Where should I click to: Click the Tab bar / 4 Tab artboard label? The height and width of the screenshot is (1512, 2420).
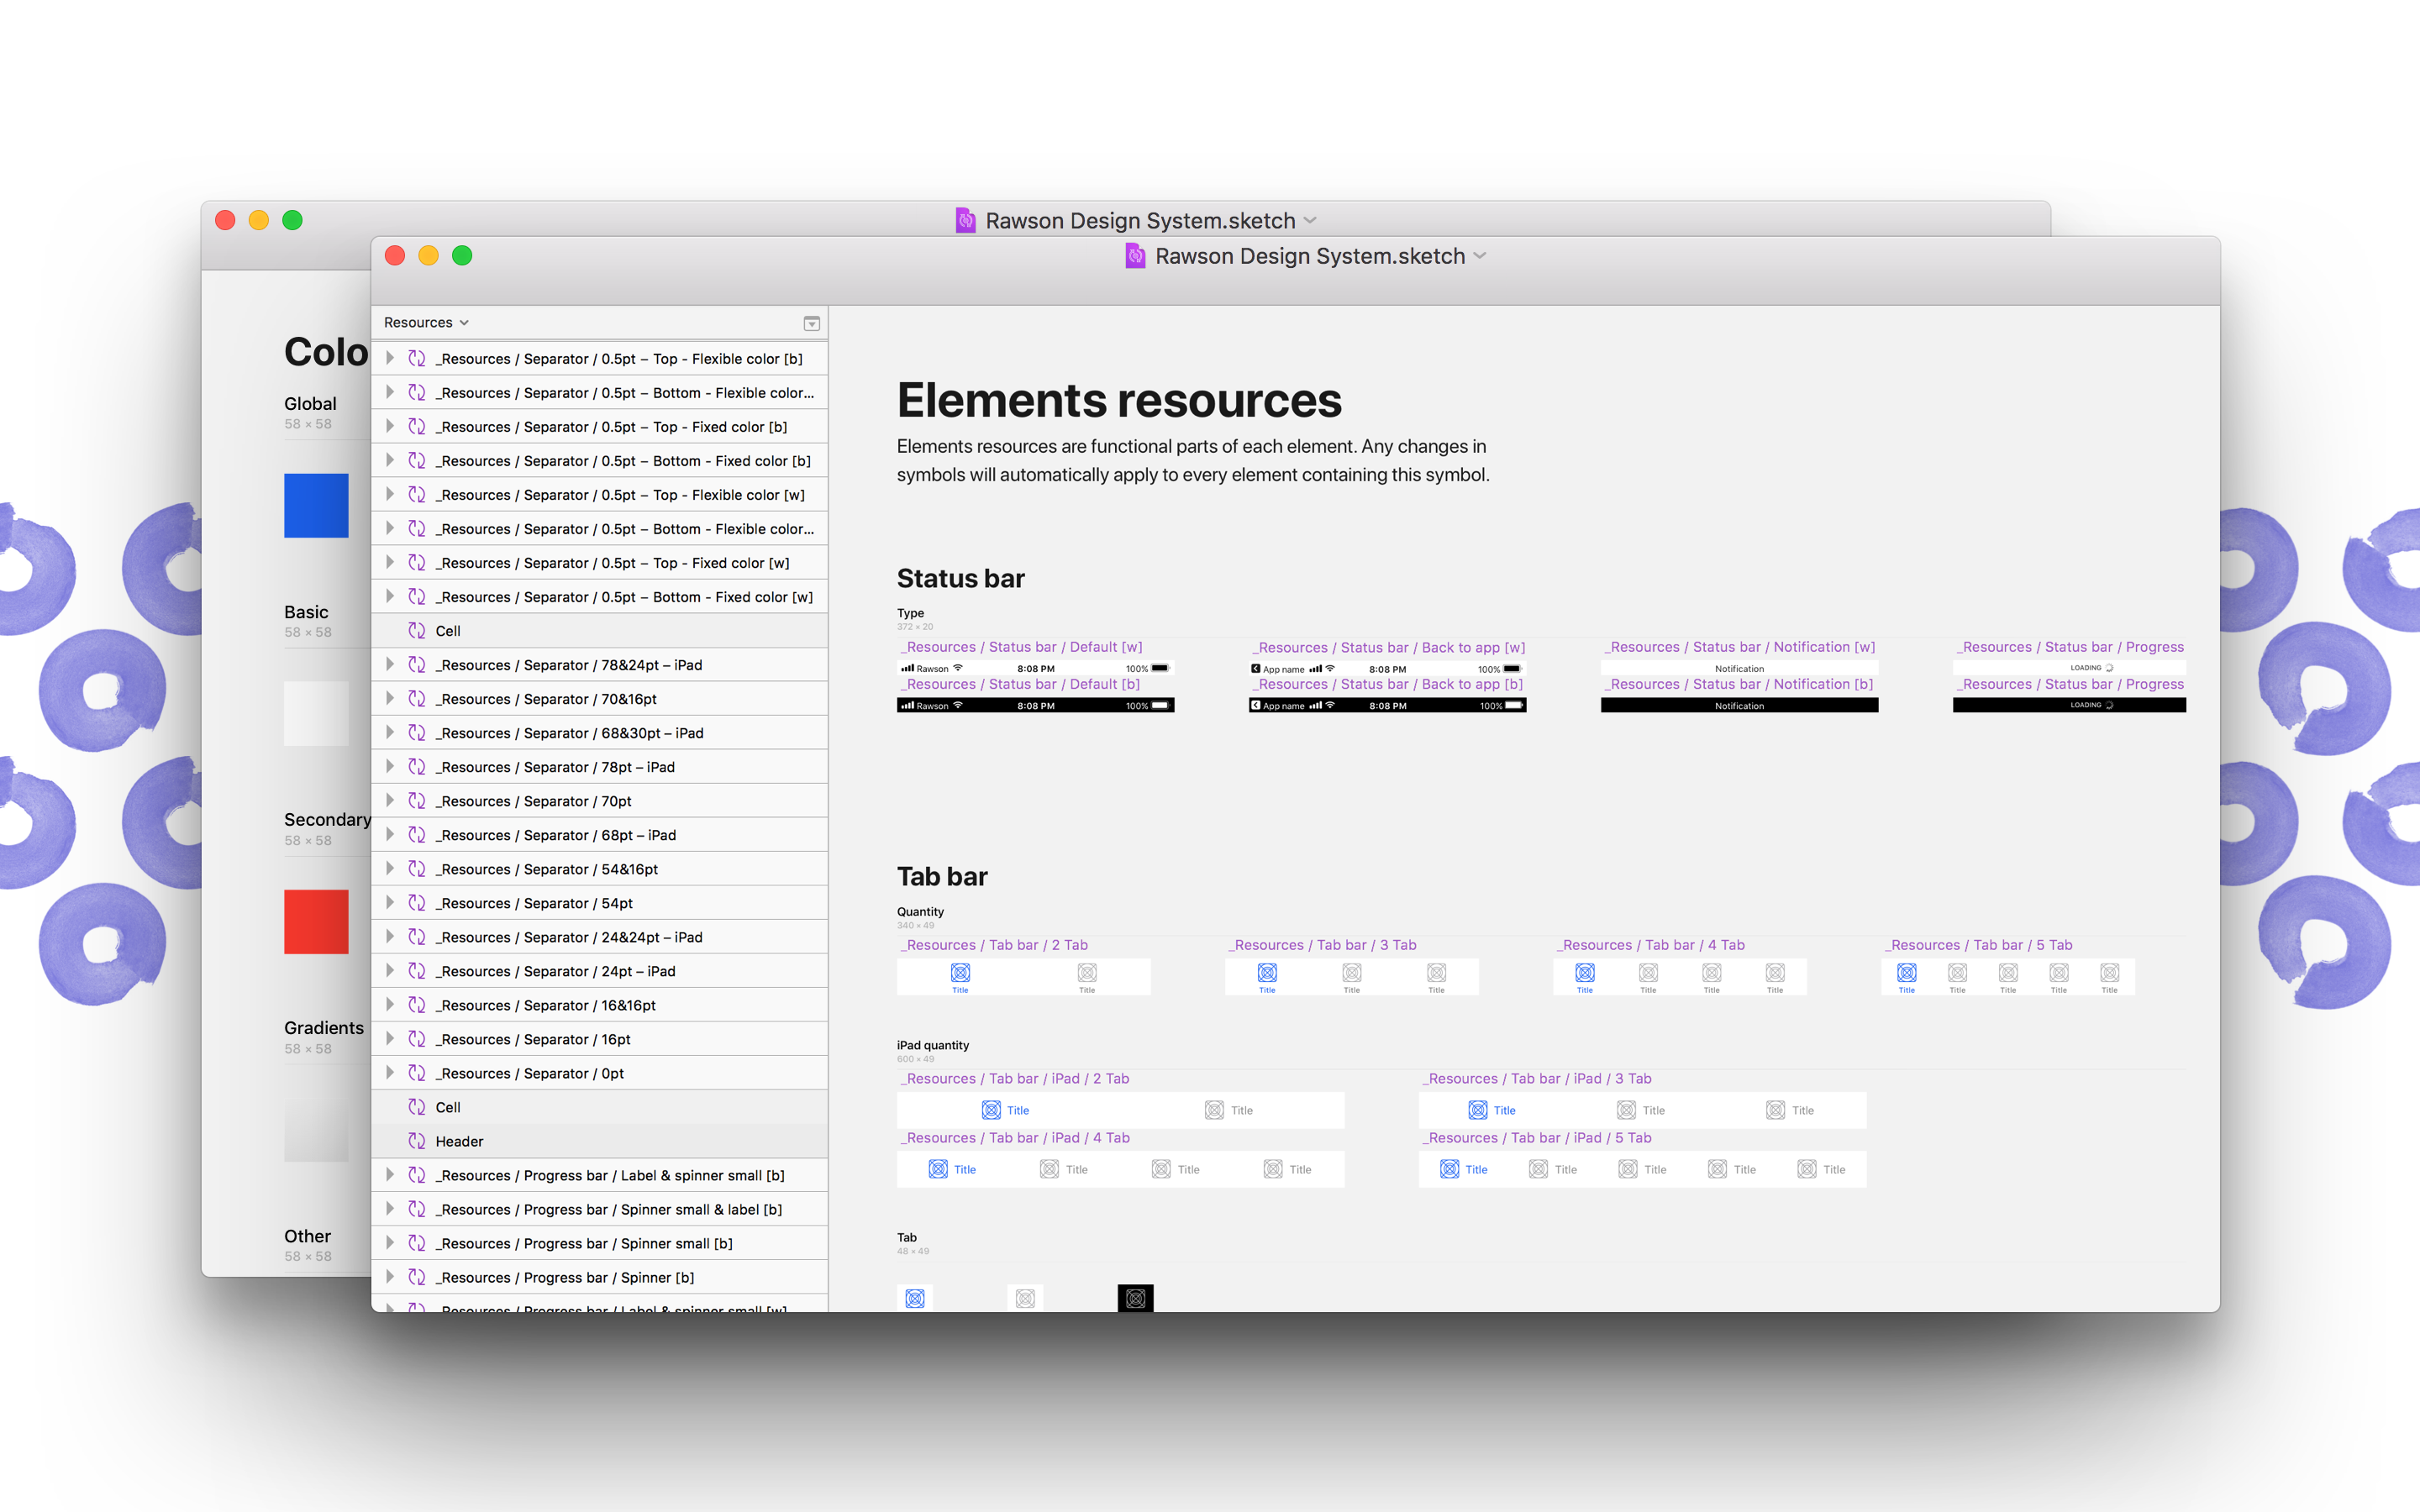[x=1651, y=945]
